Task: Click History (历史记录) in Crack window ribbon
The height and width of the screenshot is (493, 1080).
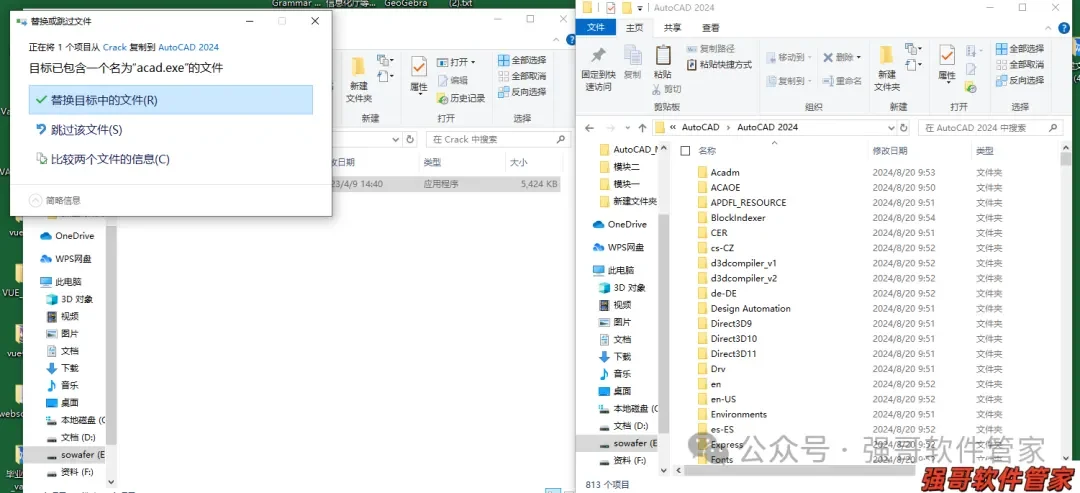Action: [461, 98]
